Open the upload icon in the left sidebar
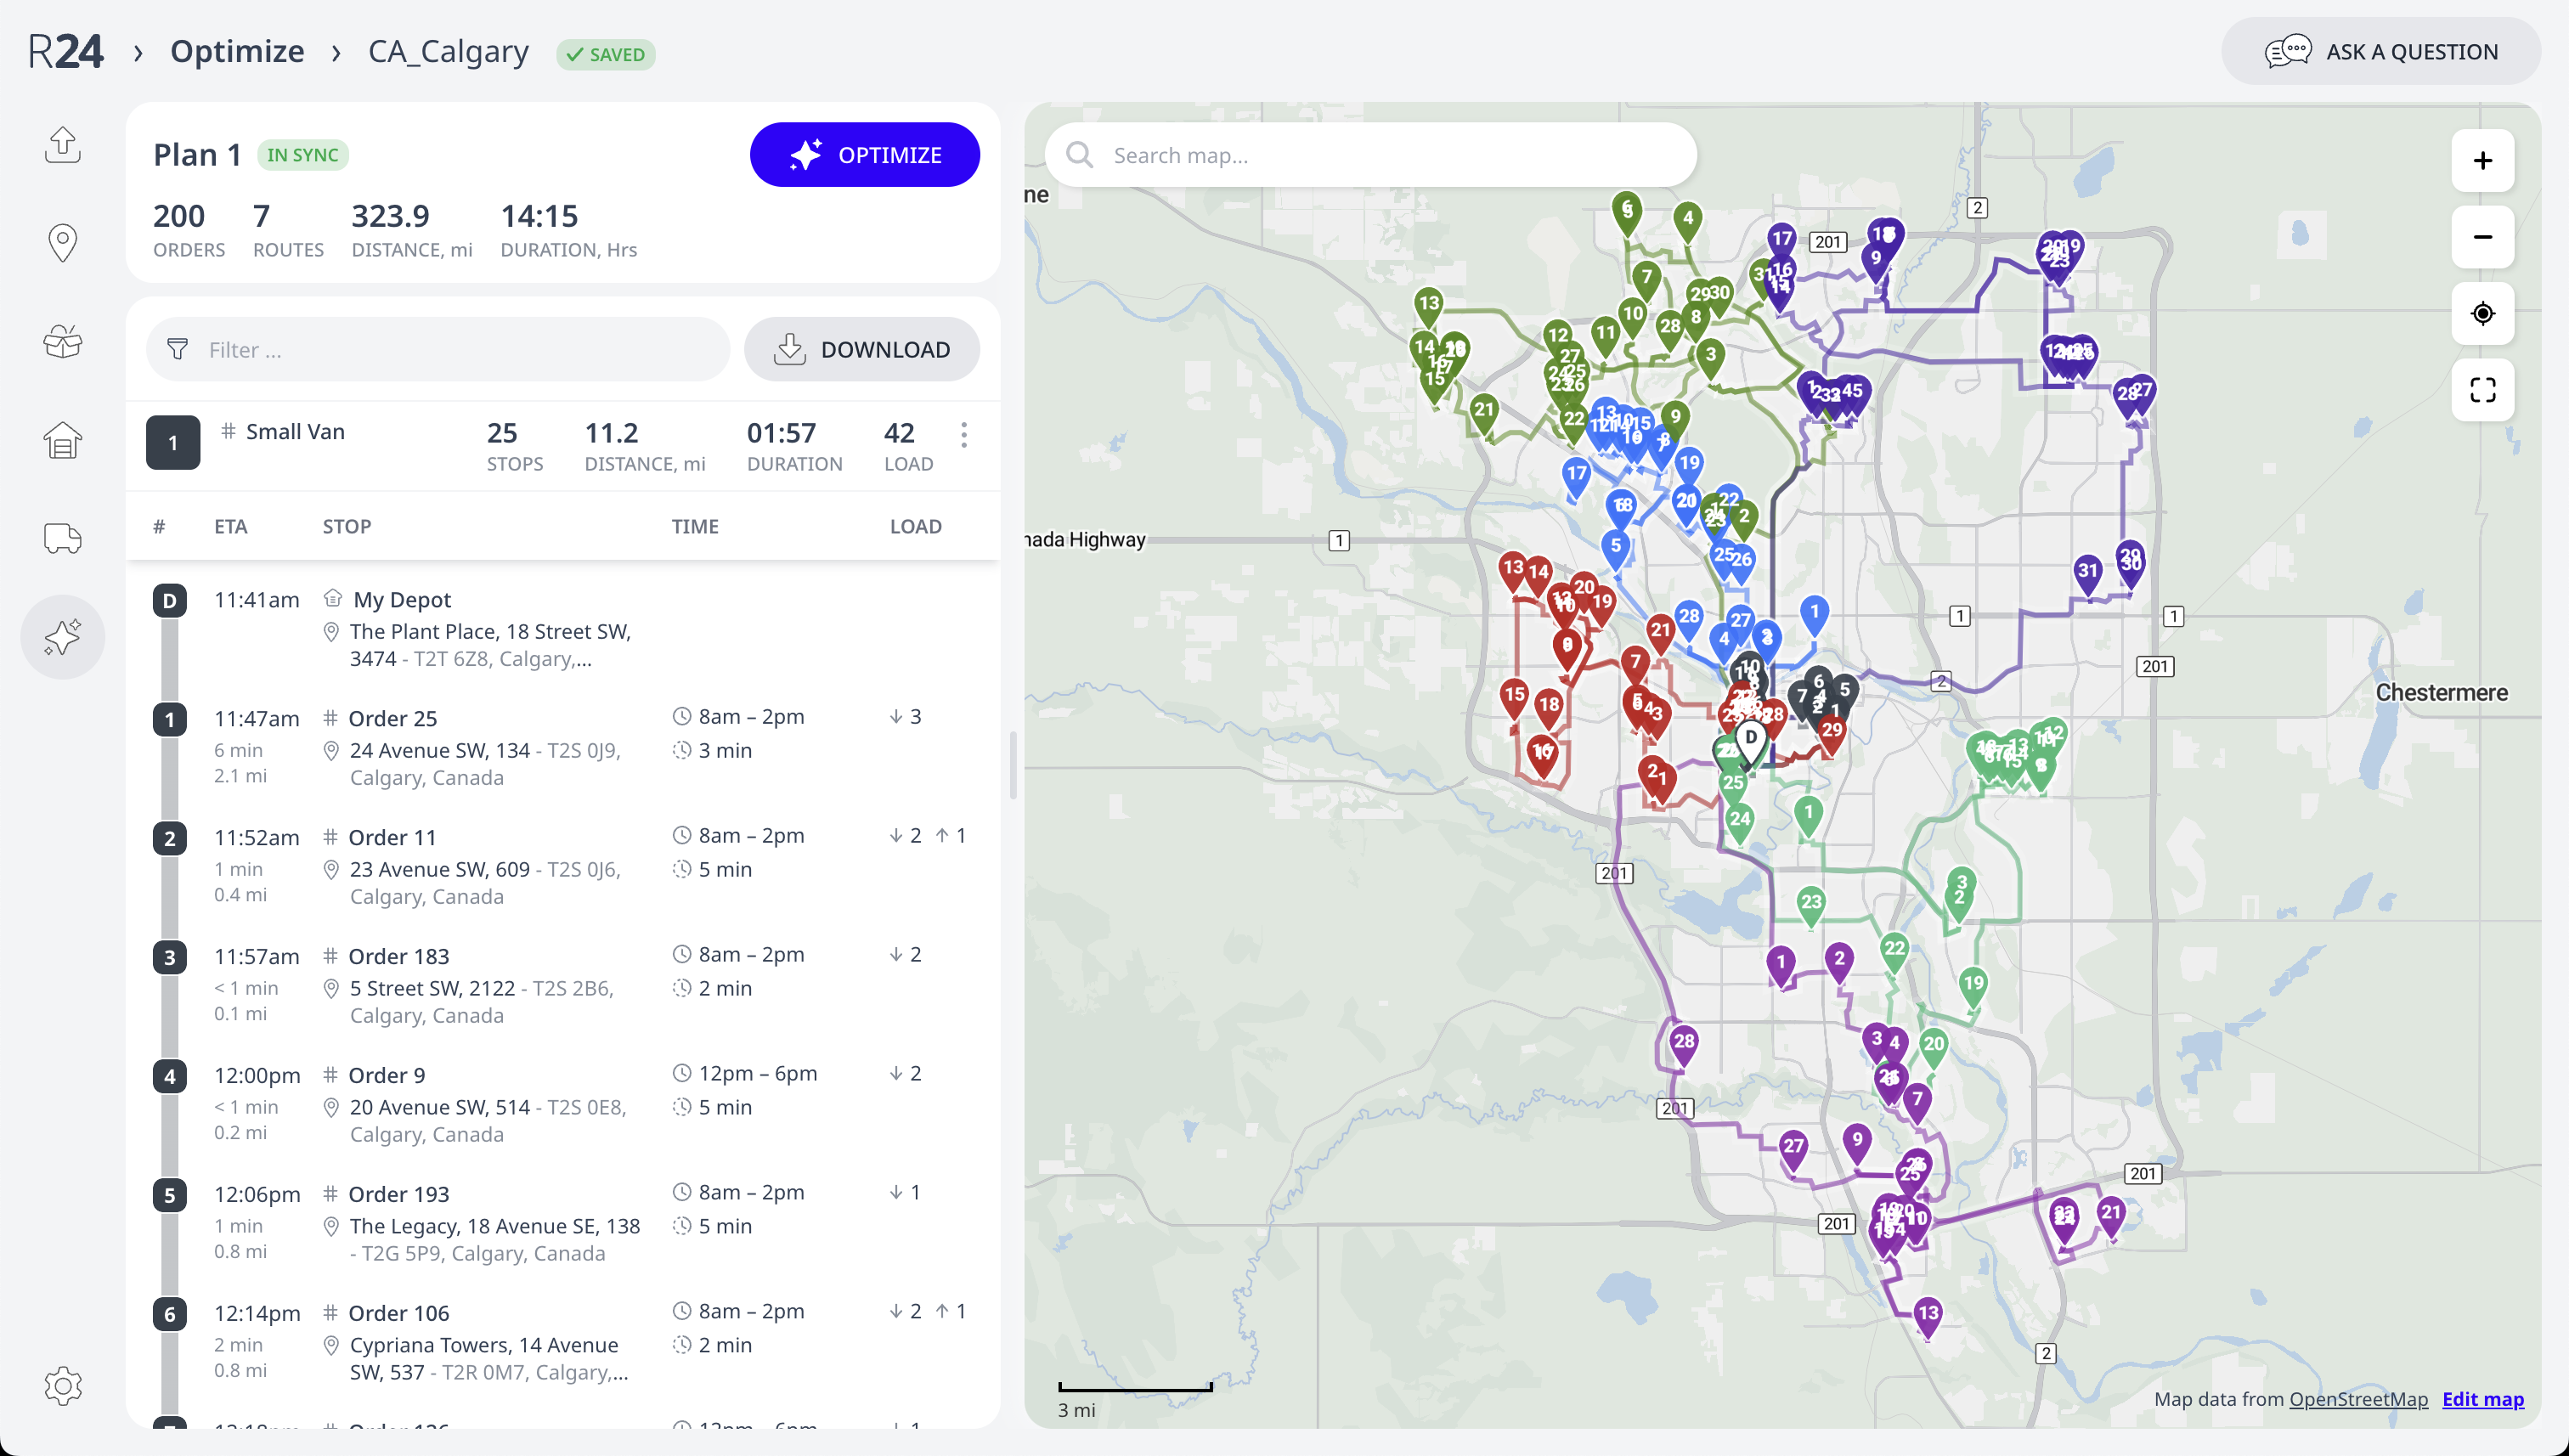 pyautogui.click(x=62, y=144)
